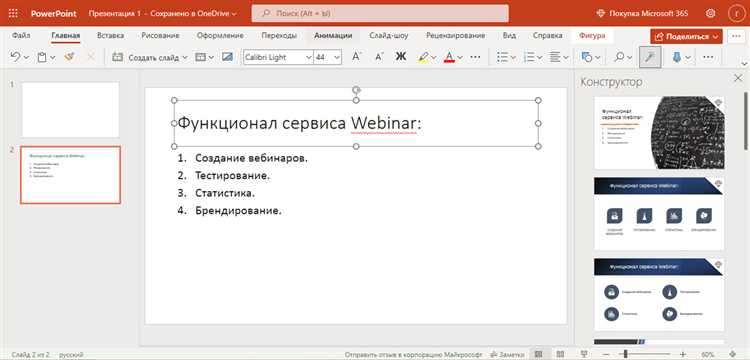Click the Поделиться button
The image size is (750, 360).
coord(686,36)
